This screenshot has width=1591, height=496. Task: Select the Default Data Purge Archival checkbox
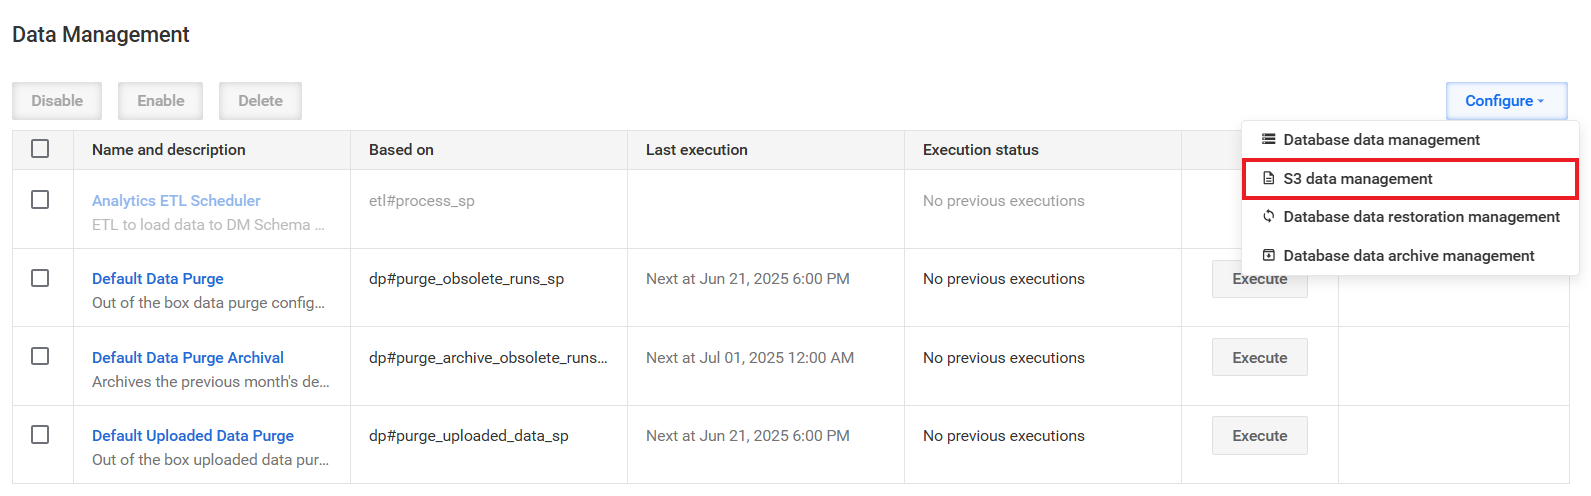[x=40, y=356]
